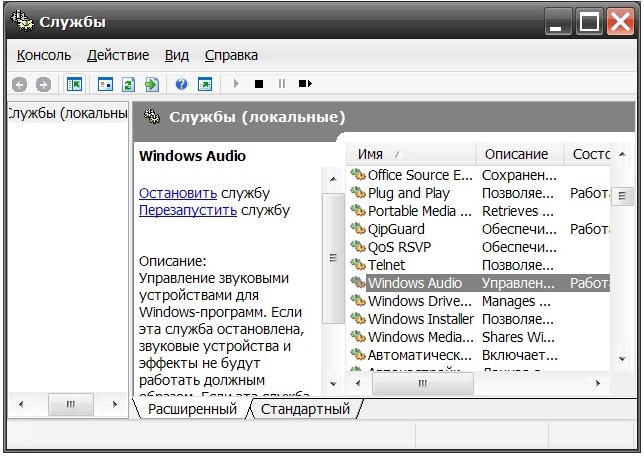Screen dimensions: 644x457
Task: Click the Start service play icon
Action: 236,84
